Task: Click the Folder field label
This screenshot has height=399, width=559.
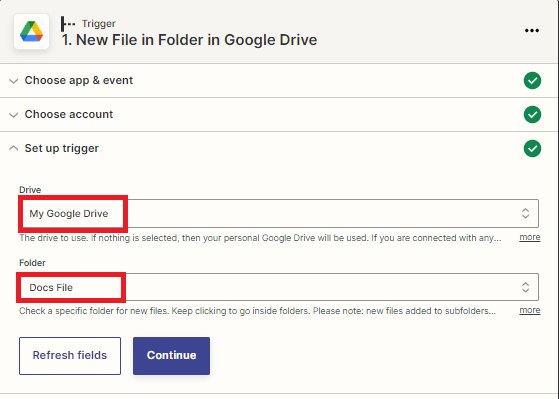Action: (32, 263)
